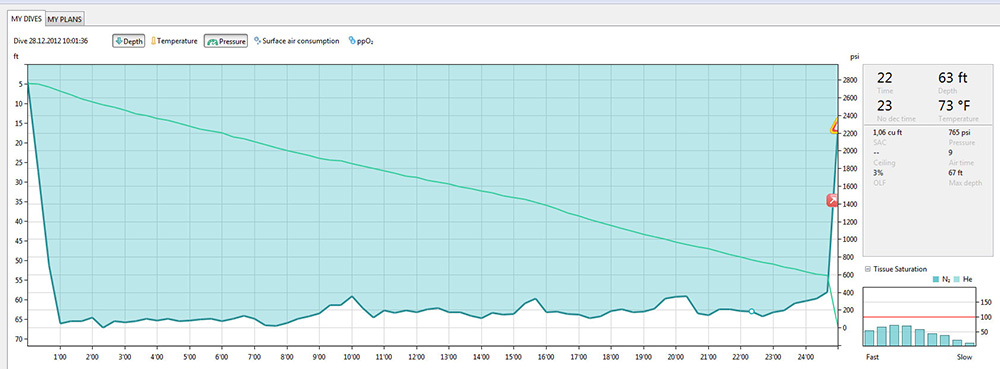Click the Fast label under saturation bars
This screenshot has height=369, width=1000.
[x=871, y=357]
